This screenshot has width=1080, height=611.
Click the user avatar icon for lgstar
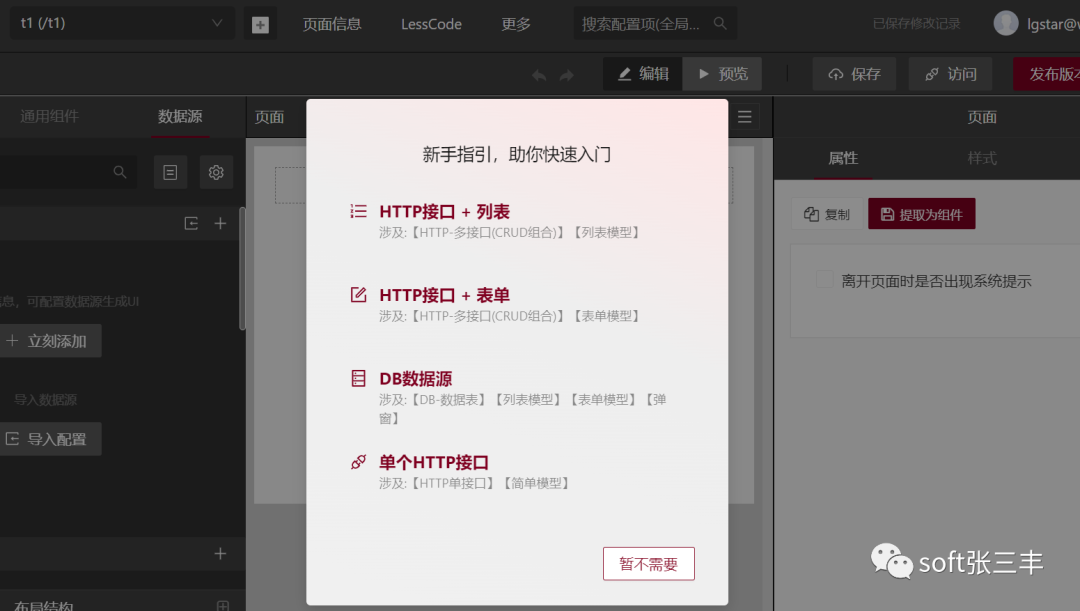point(1006,24)
